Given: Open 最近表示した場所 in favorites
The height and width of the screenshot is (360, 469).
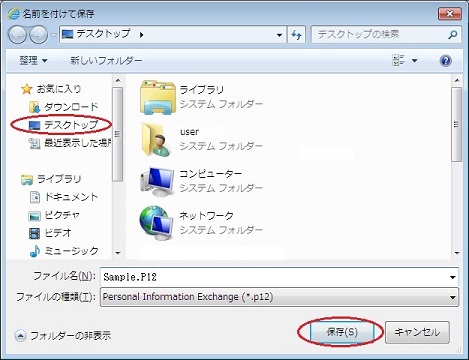Looking at the screenshot, I should 78,143.
